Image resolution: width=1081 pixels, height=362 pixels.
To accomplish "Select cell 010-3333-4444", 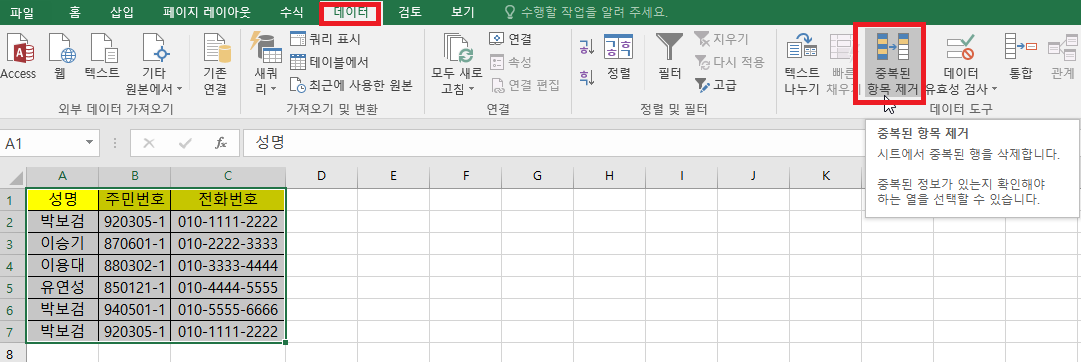I will tap(228, 265).
